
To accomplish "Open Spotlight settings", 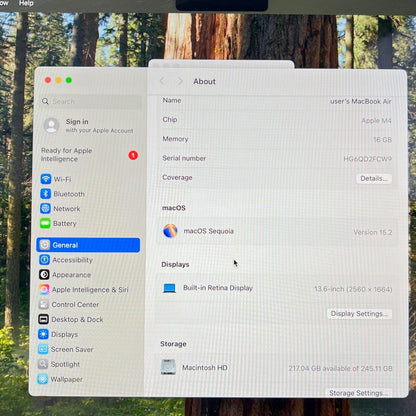I will point(88,364).
